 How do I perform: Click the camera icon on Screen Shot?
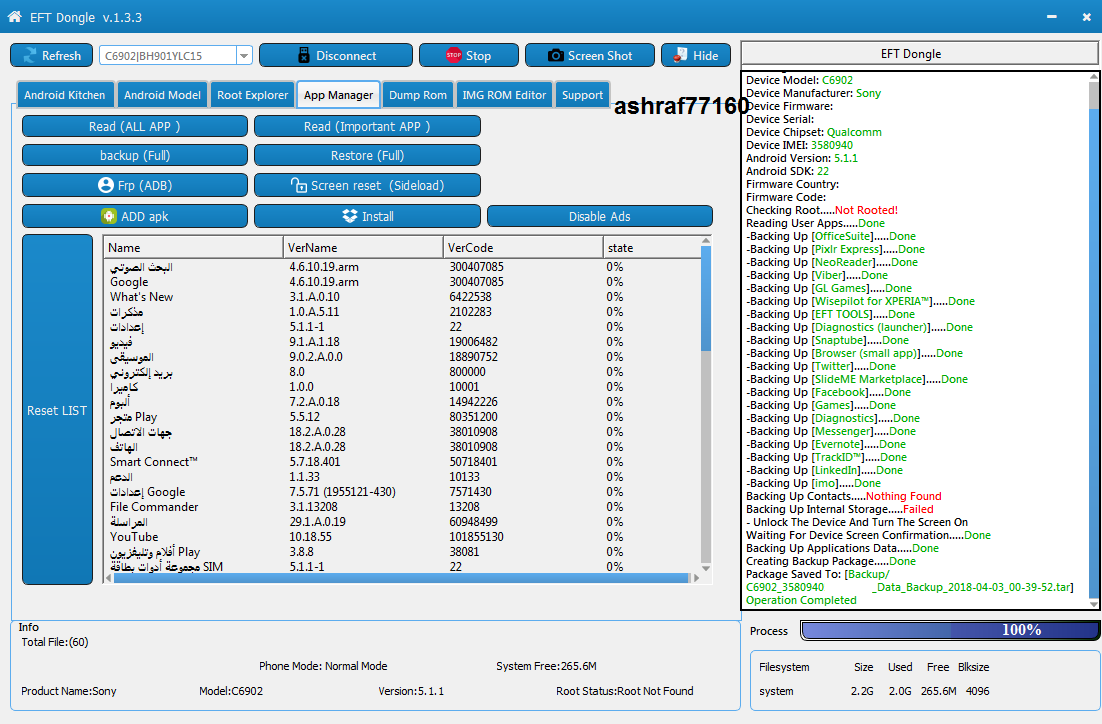(x=555, y=56)
